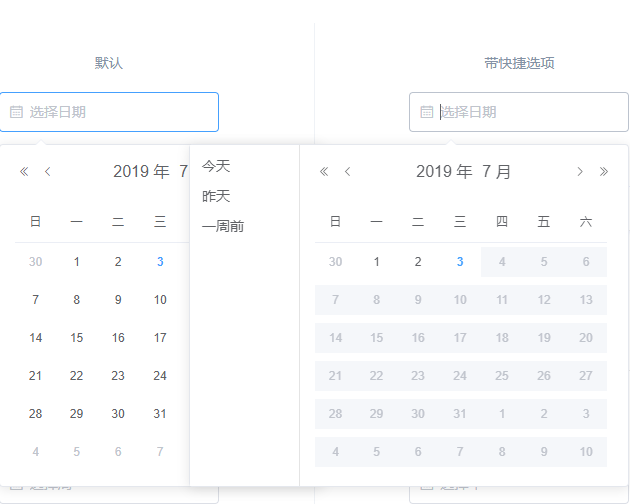Choose the 昨天 shortcut

pos(216,196)
